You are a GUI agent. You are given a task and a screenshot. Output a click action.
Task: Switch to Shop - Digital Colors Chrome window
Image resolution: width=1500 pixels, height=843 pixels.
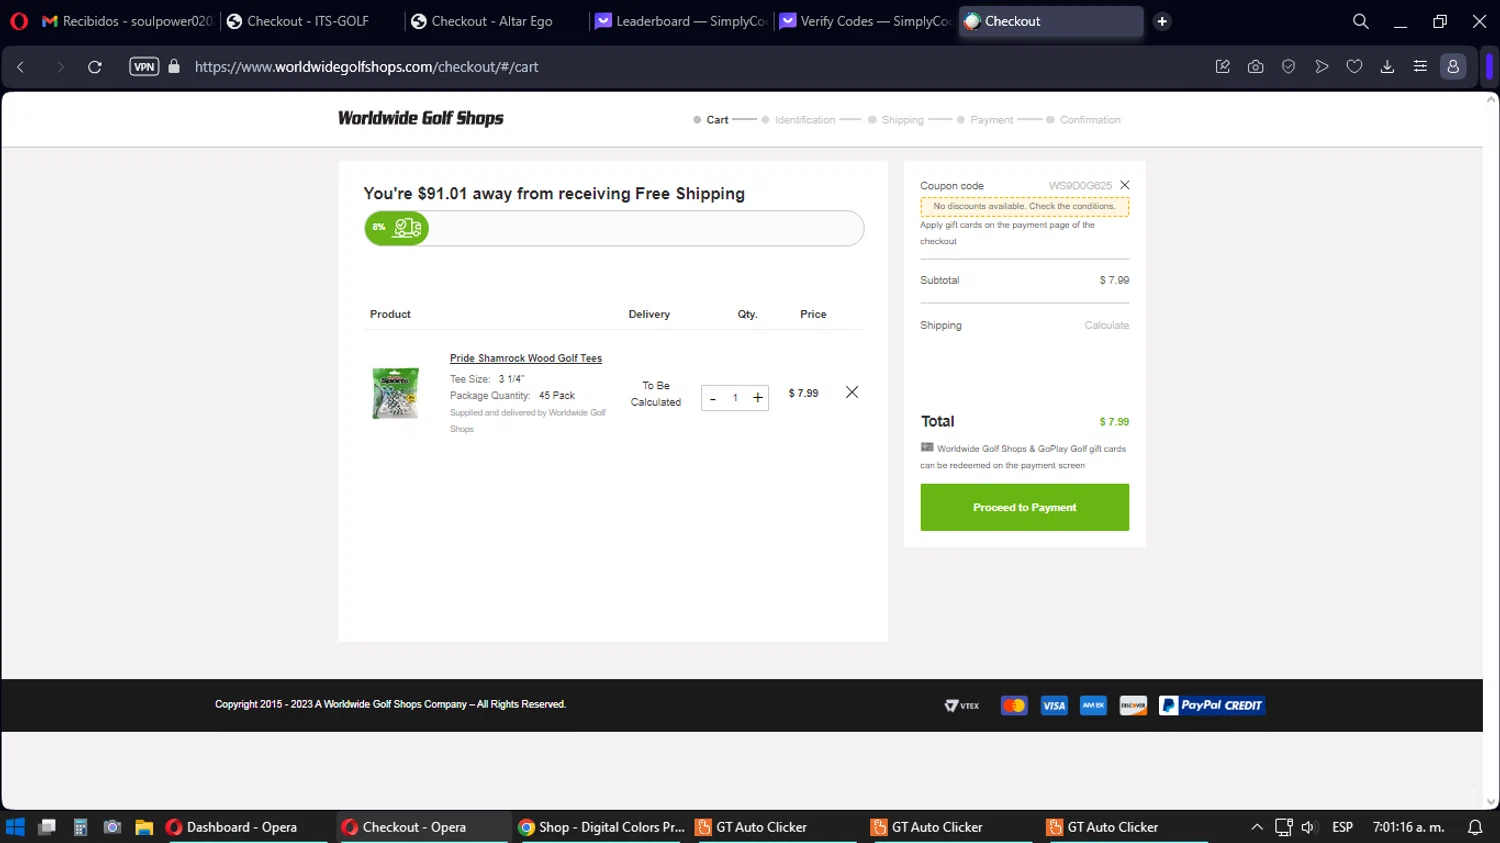(602, 827)
